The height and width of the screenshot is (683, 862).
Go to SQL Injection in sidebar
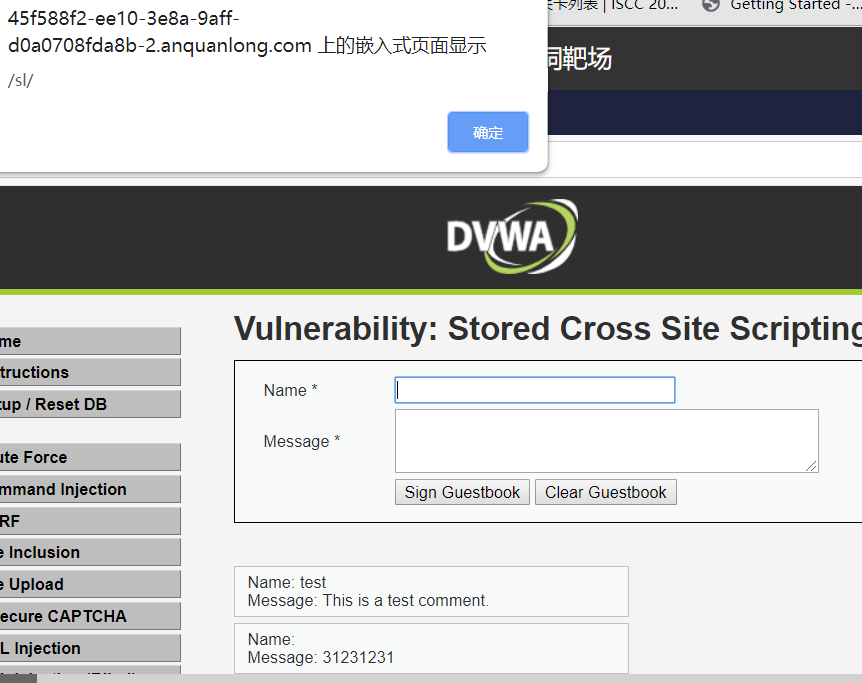pyautogui.click(x=90, y=648)
